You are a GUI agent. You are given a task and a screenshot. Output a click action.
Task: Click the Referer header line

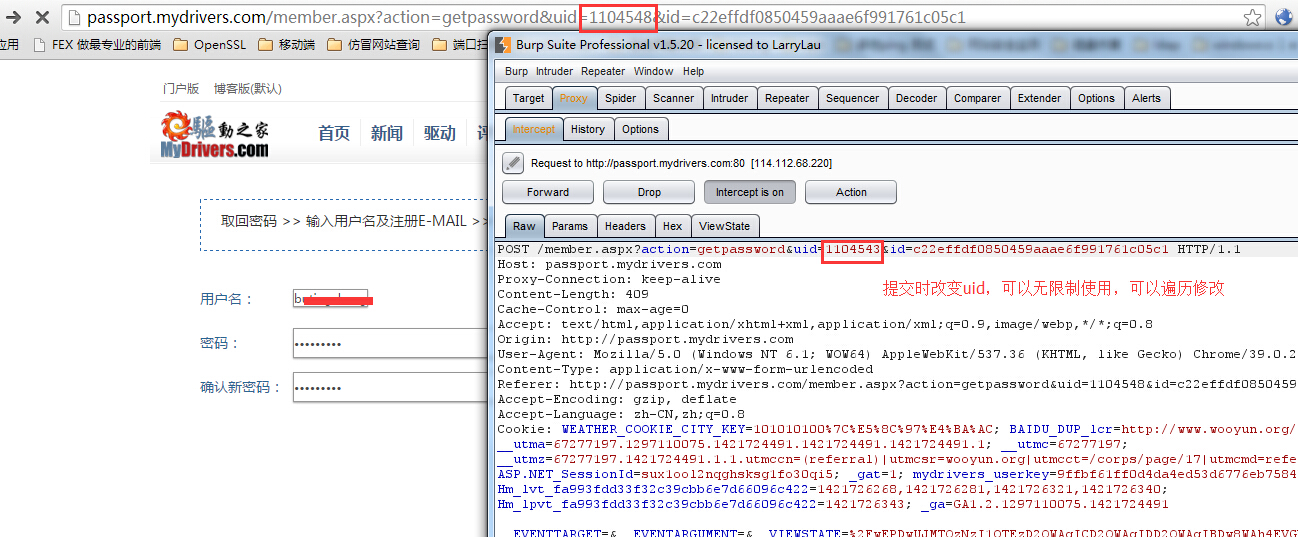pyautogui.click(x=897, y=384)
